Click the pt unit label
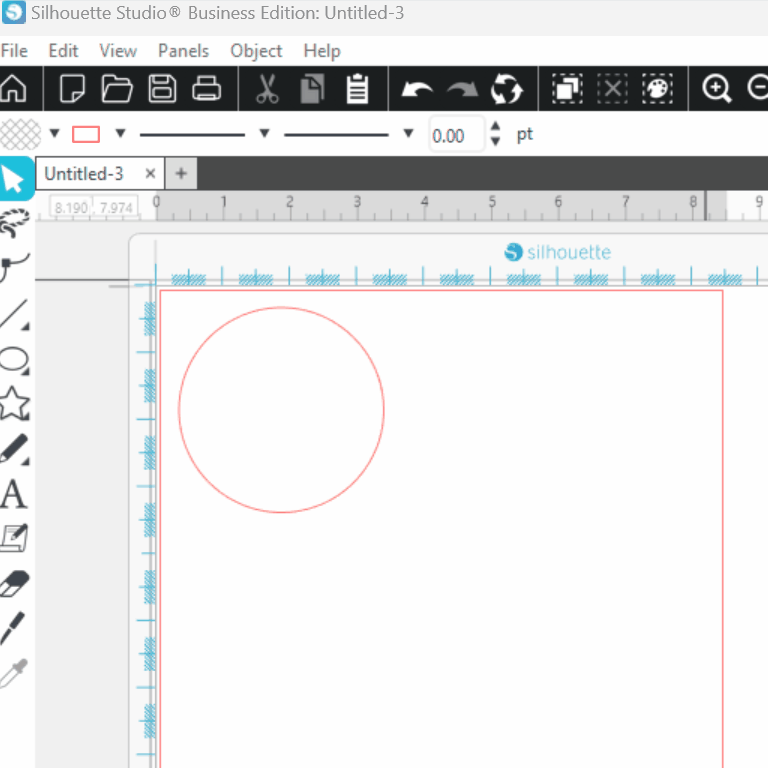This screenshot has width=768, height=768. tap(525, 134)
